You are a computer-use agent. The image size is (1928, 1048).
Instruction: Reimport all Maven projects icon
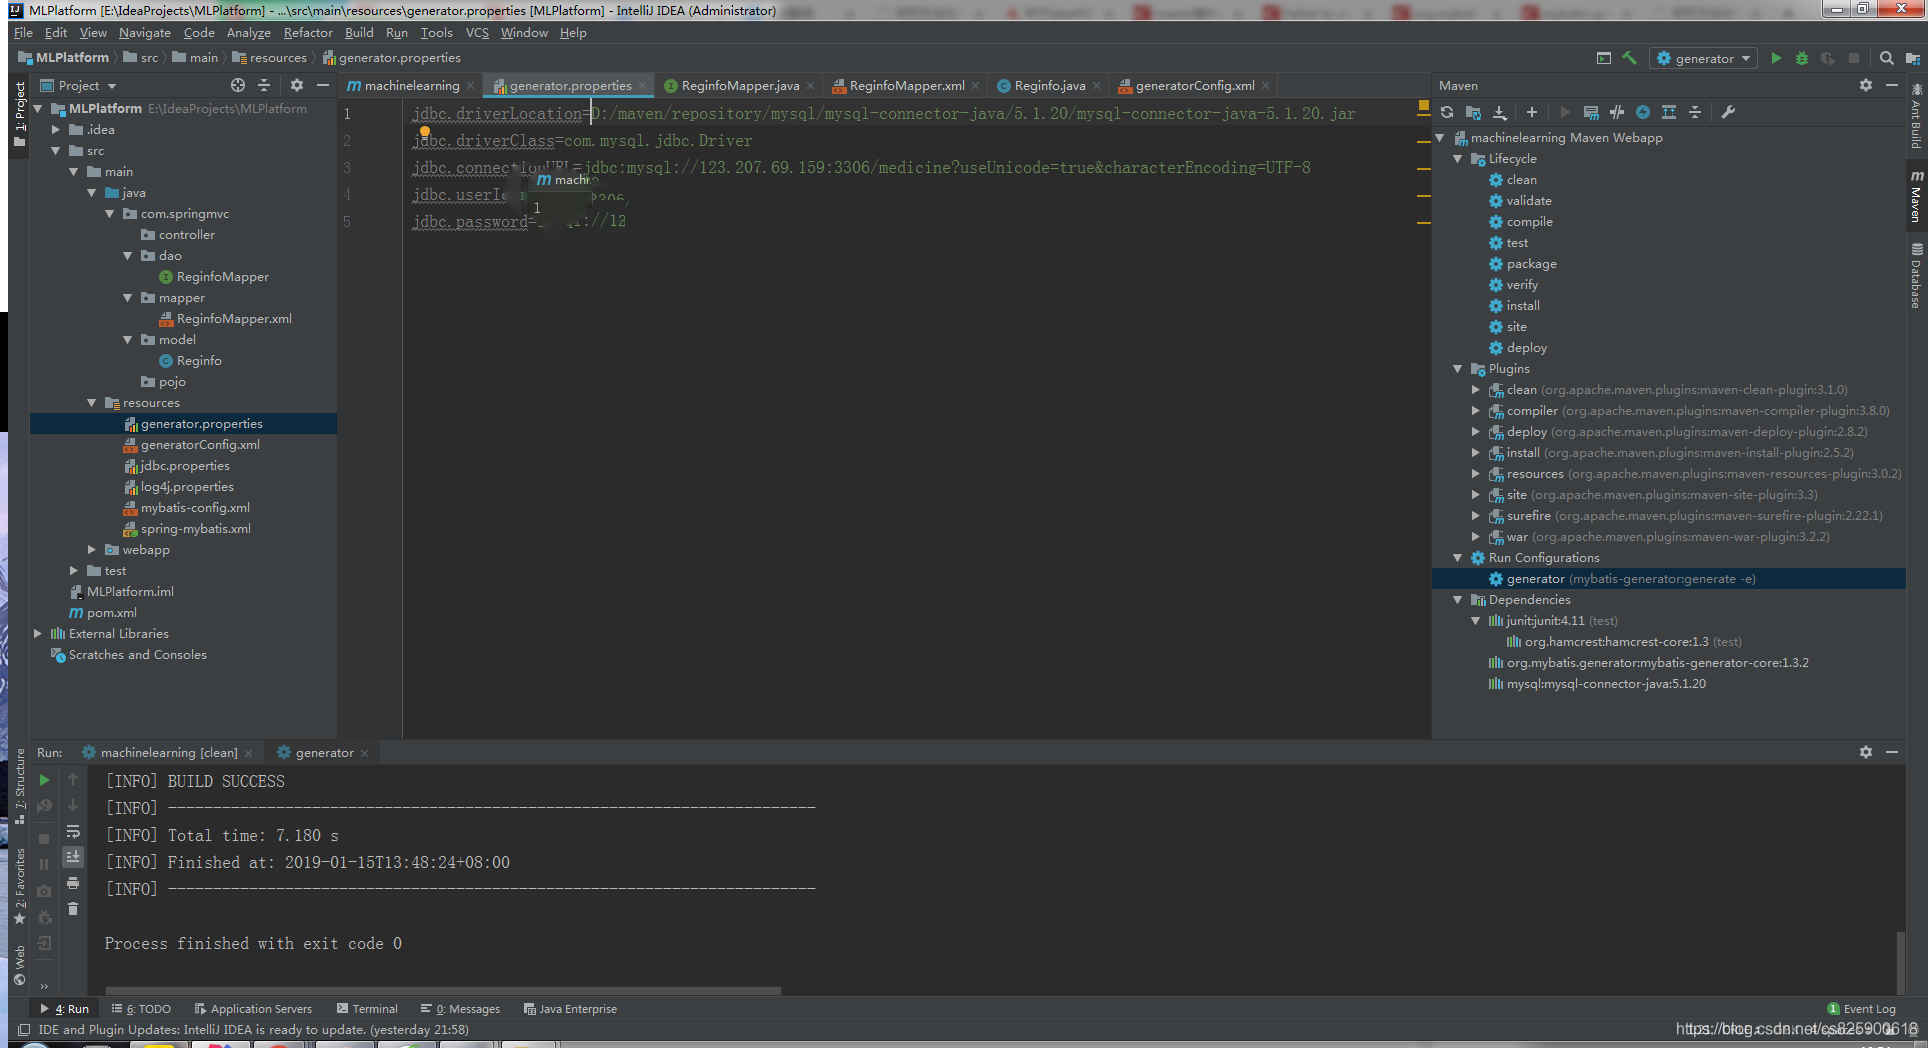tap(1447, 113)
